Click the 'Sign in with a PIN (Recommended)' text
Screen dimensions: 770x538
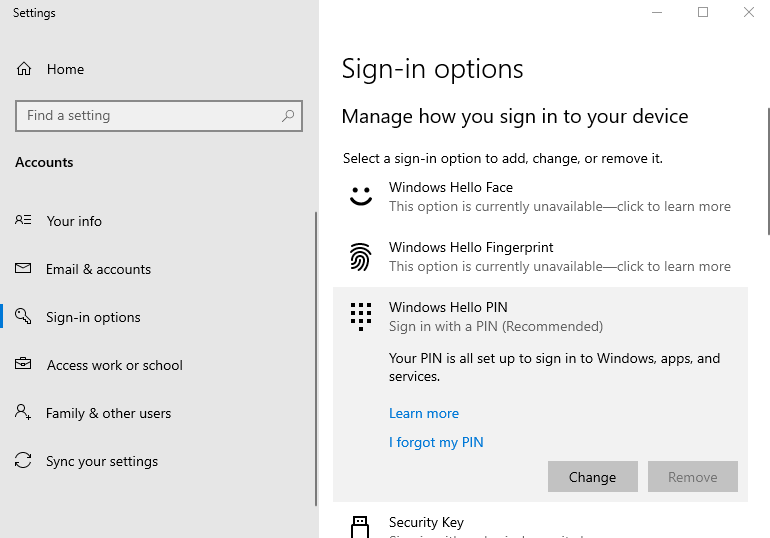(496, 326)
